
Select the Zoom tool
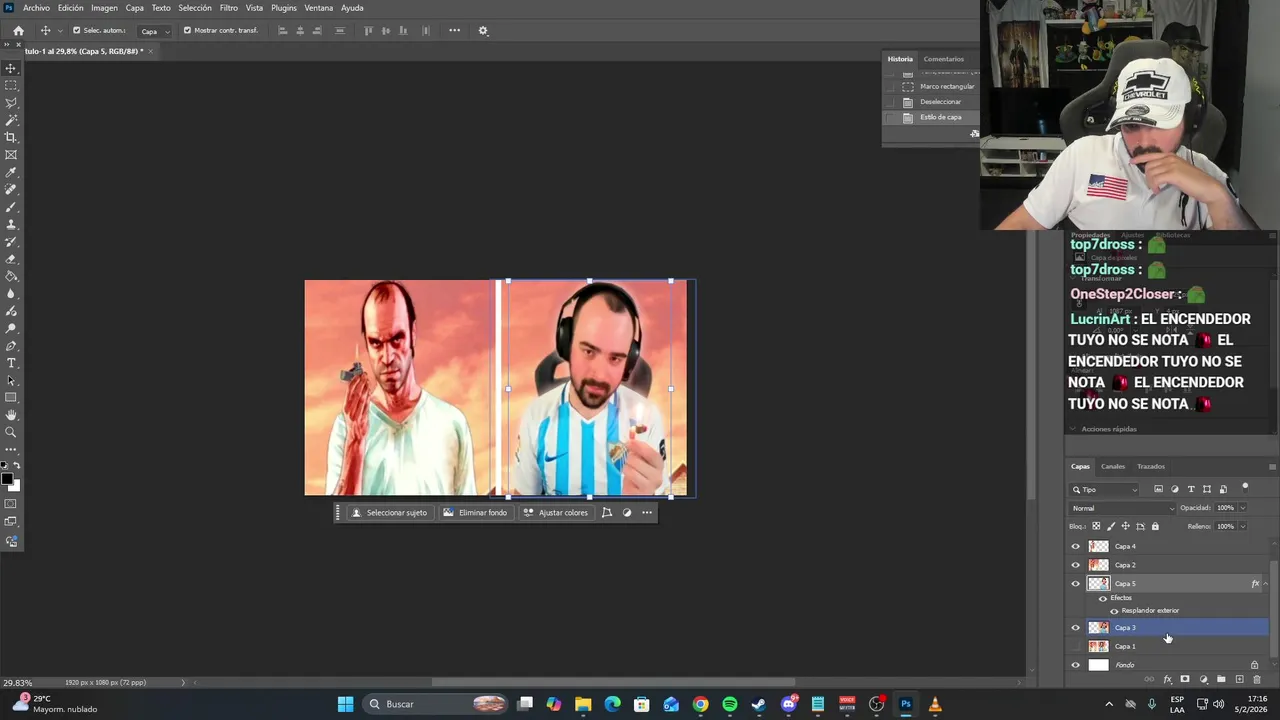click(x=11, y=432)
